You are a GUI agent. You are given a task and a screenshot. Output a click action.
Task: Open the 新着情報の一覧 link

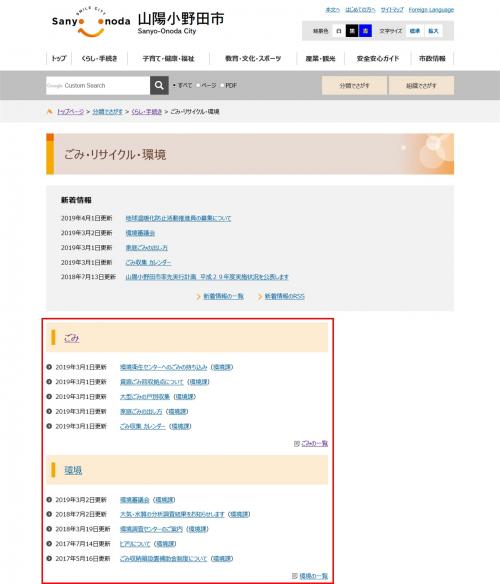(224, 296)
